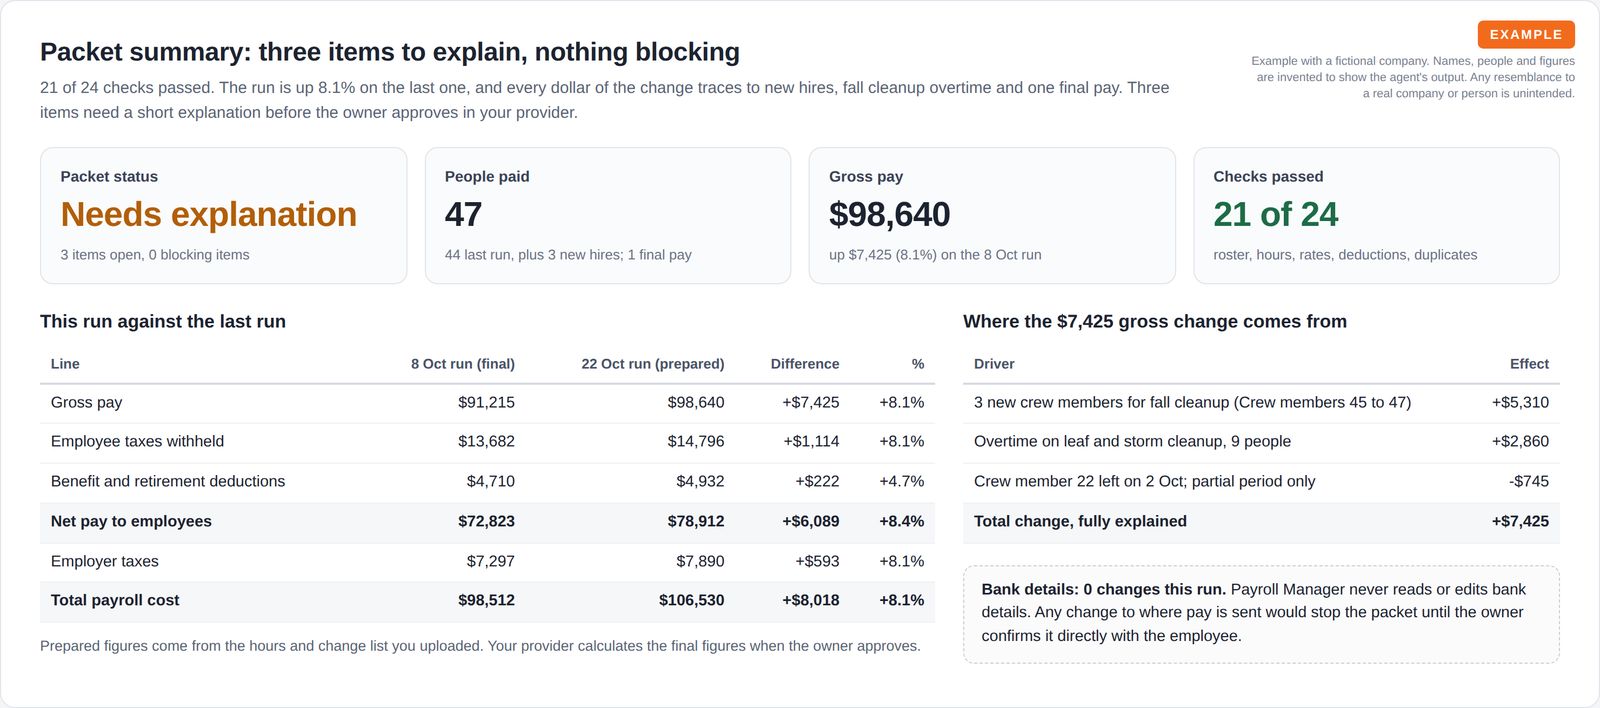Click the $13,682 taxes withheld cell
1600x708 pixels.
tap(486, 441)
